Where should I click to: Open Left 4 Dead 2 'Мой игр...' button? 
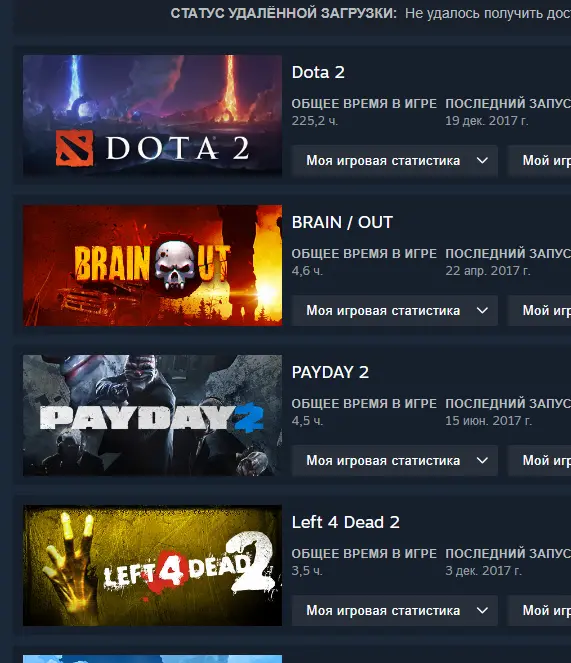click(540, 611)
